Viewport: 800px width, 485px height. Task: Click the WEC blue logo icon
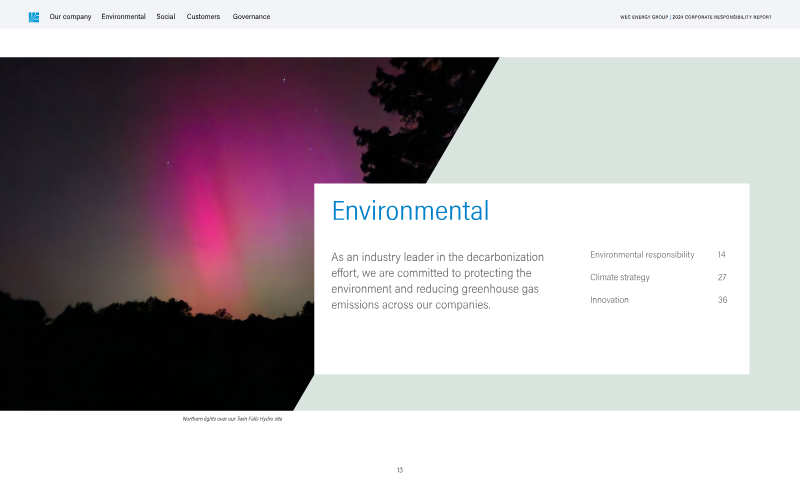coord(34,17)
